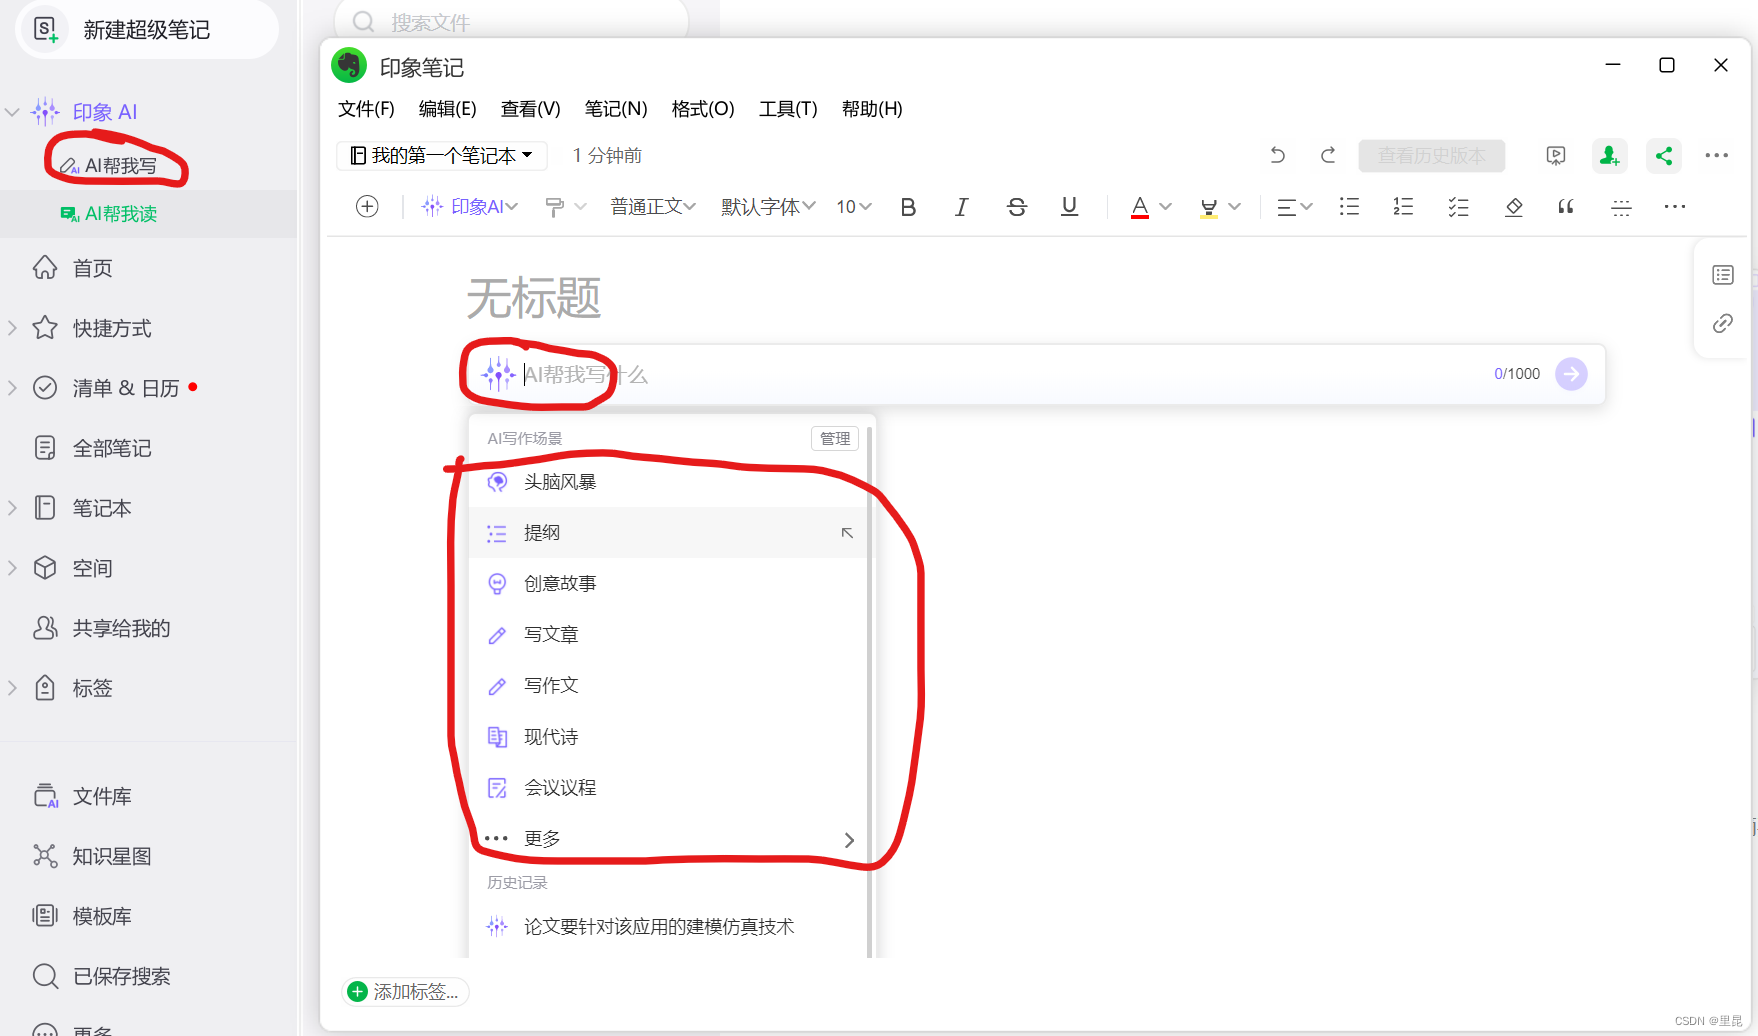
Task: Insert a horizontal divider line
Action: click(1621, 207)
